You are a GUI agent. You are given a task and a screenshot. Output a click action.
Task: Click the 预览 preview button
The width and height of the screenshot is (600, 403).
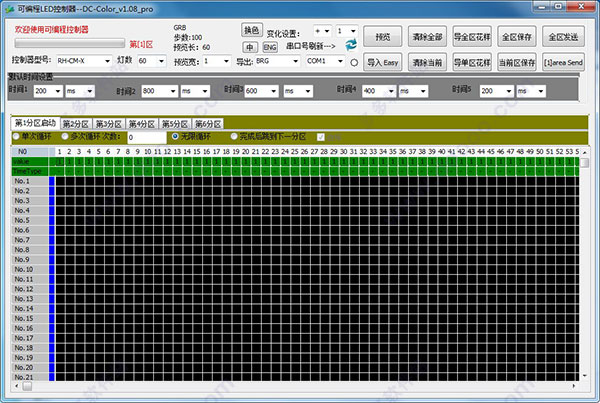[x=383, y=37]
